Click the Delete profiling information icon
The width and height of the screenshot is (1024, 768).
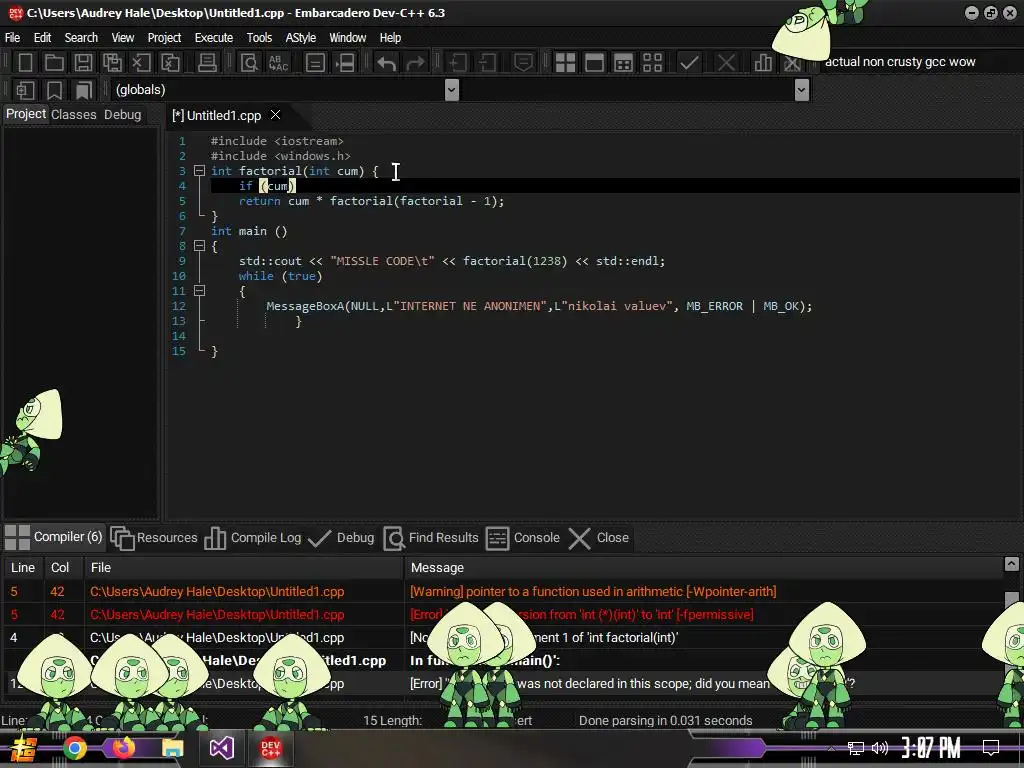[792, 63]
